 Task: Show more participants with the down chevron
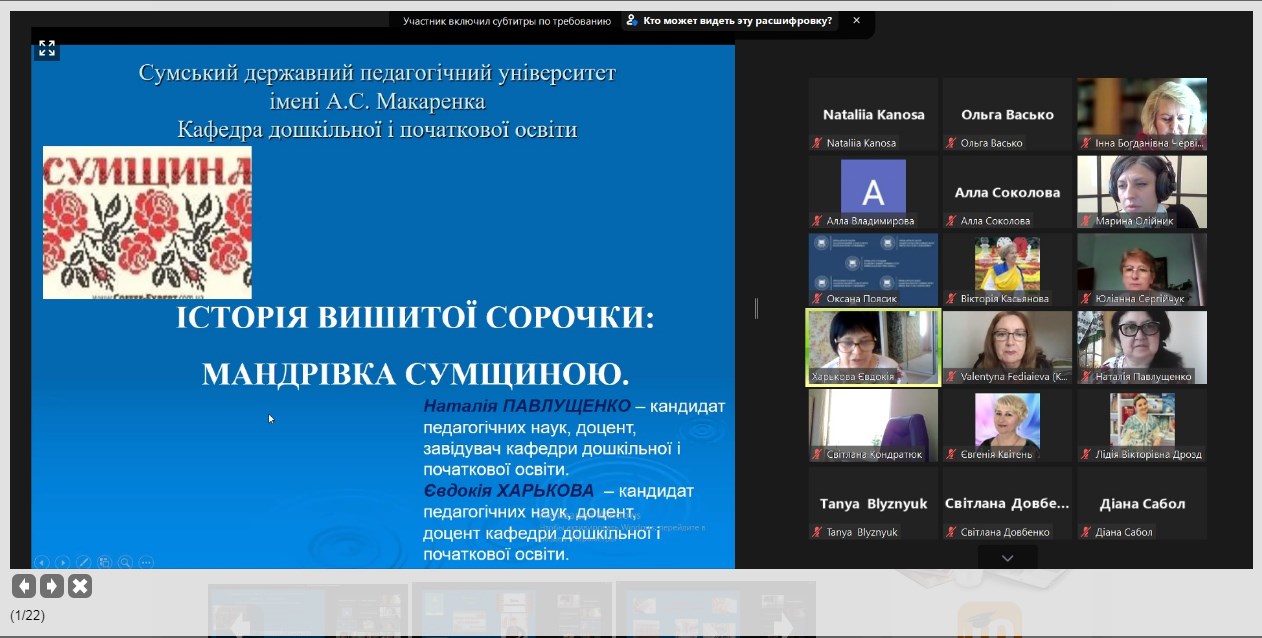1008,558
